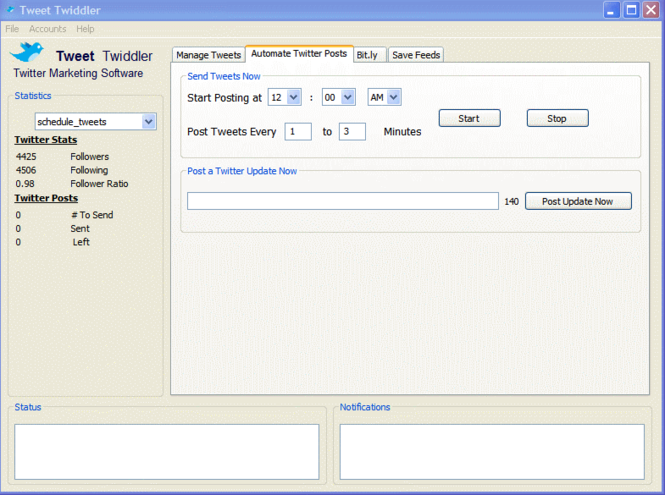Minimize the Tweet Twiddler window

pyautogui.click(x=612, y=10)
